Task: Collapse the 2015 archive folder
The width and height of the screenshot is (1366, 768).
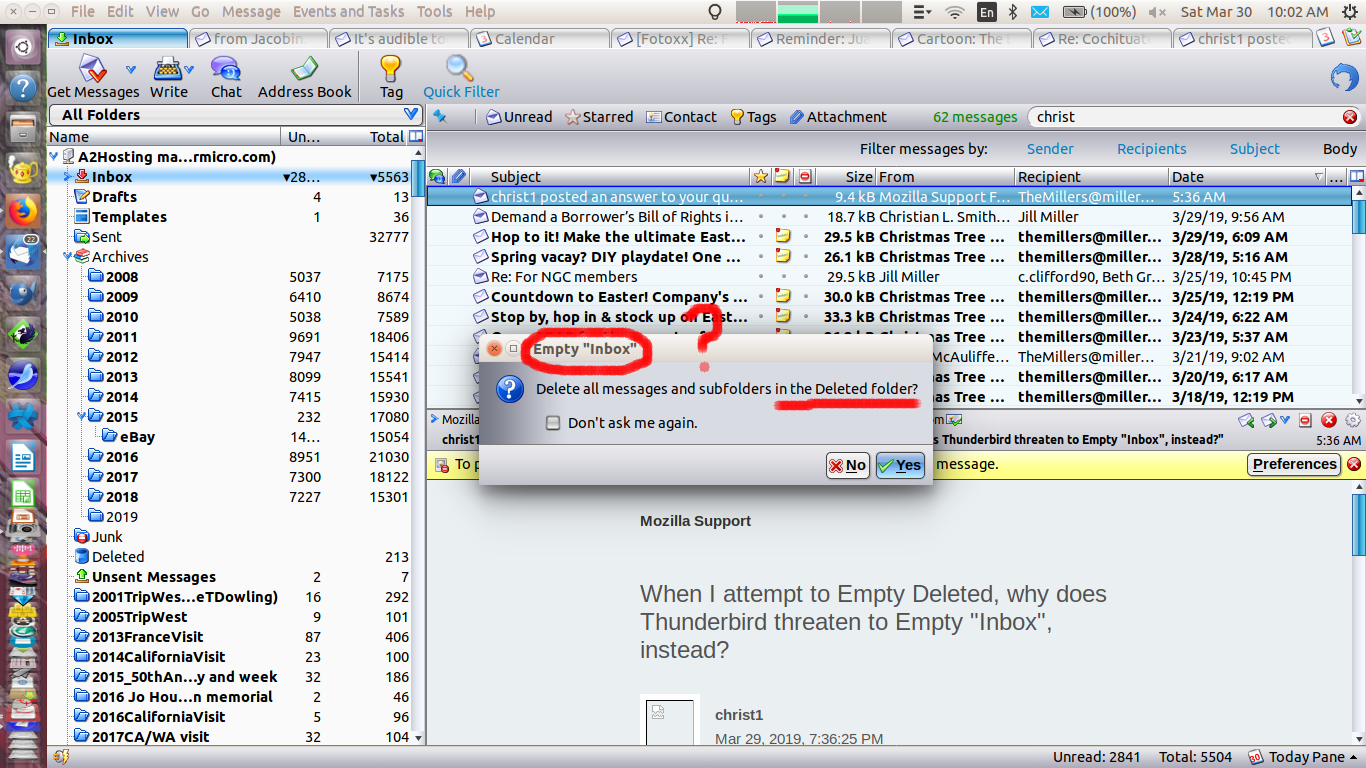Action: [83, 417]
